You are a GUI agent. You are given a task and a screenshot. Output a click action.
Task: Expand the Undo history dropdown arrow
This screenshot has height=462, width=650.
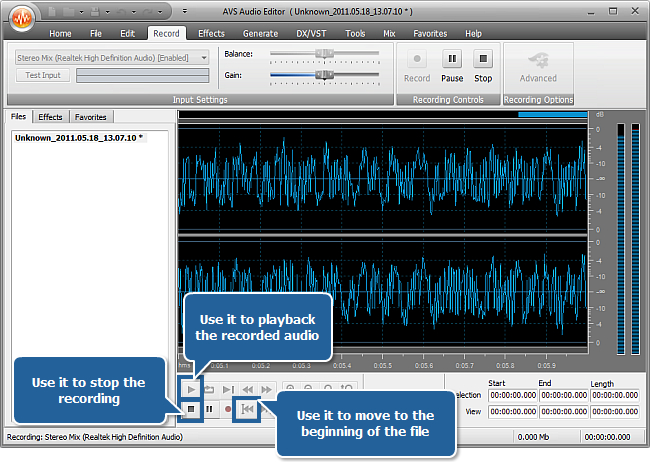click(x=133, y=12)
